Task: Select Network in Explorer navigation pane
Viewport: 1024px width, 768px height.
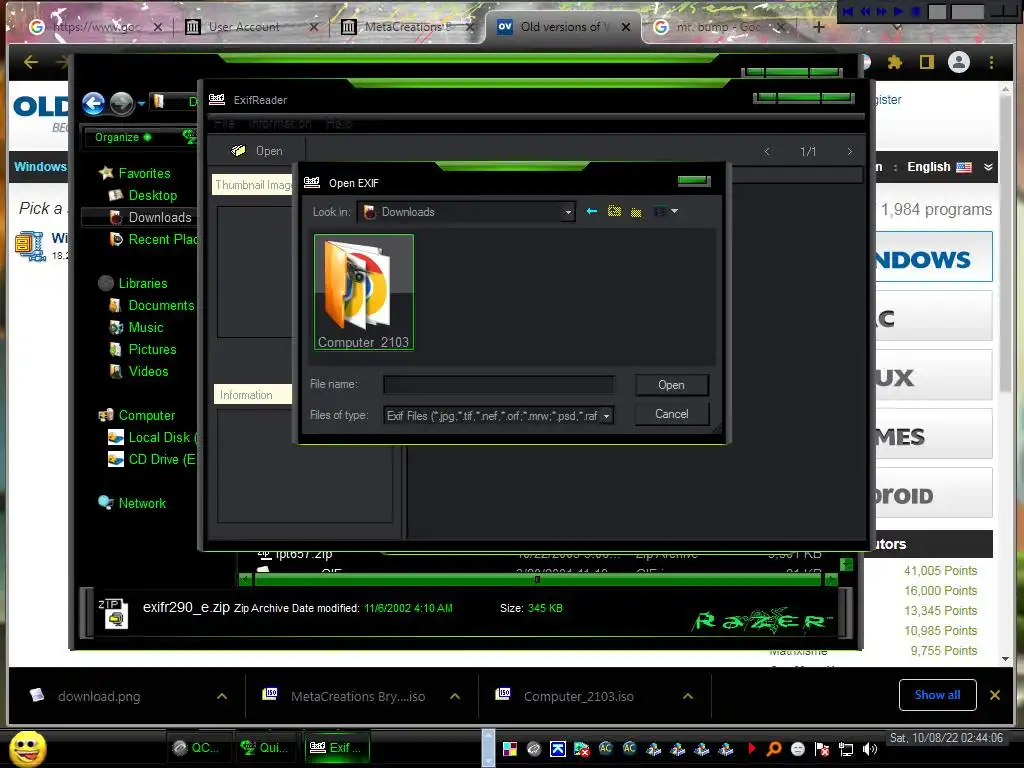Action: coord(142,504)
